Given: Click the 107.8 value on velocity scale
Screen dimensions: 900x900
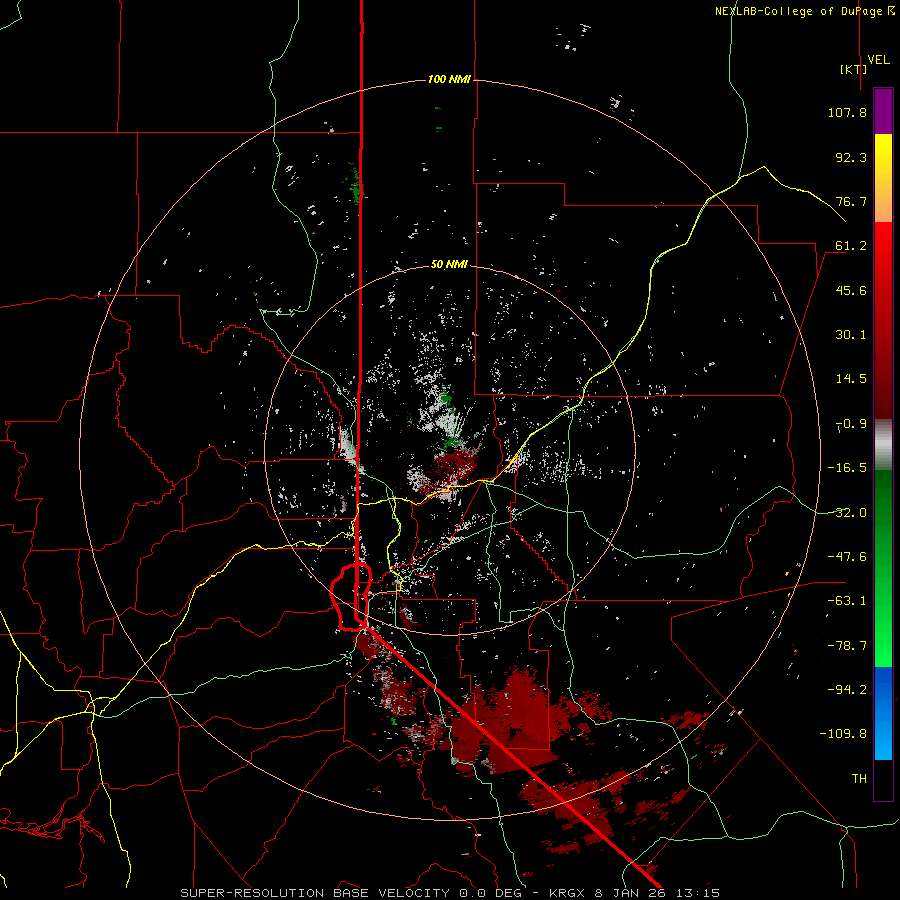Looking at the screenshot, I should (847, 112).
